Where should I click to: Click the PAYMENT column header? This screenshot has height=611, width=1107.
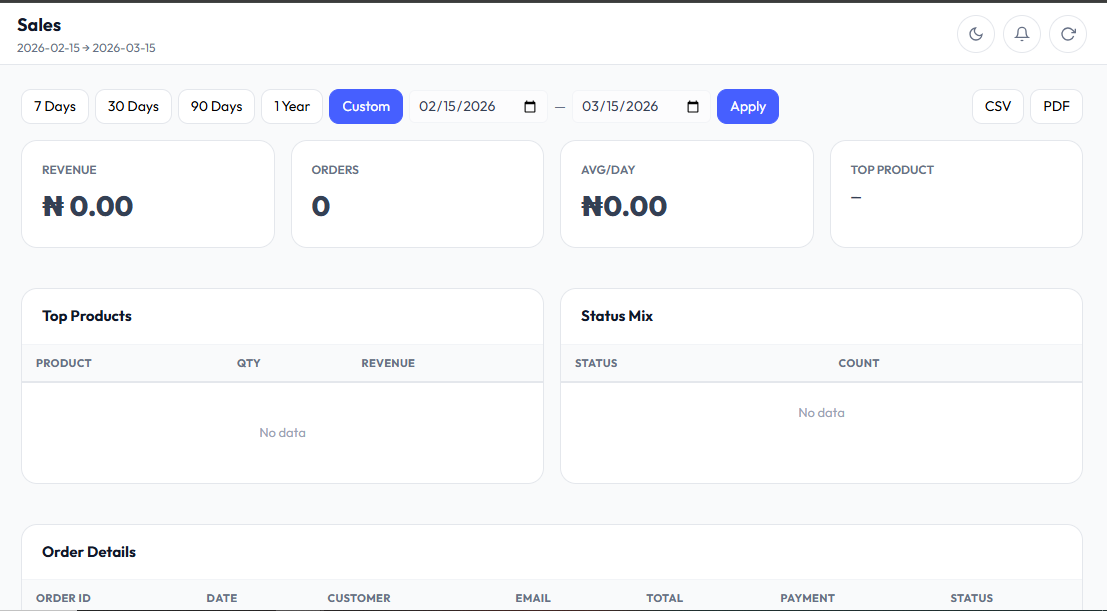click(808, 598)
